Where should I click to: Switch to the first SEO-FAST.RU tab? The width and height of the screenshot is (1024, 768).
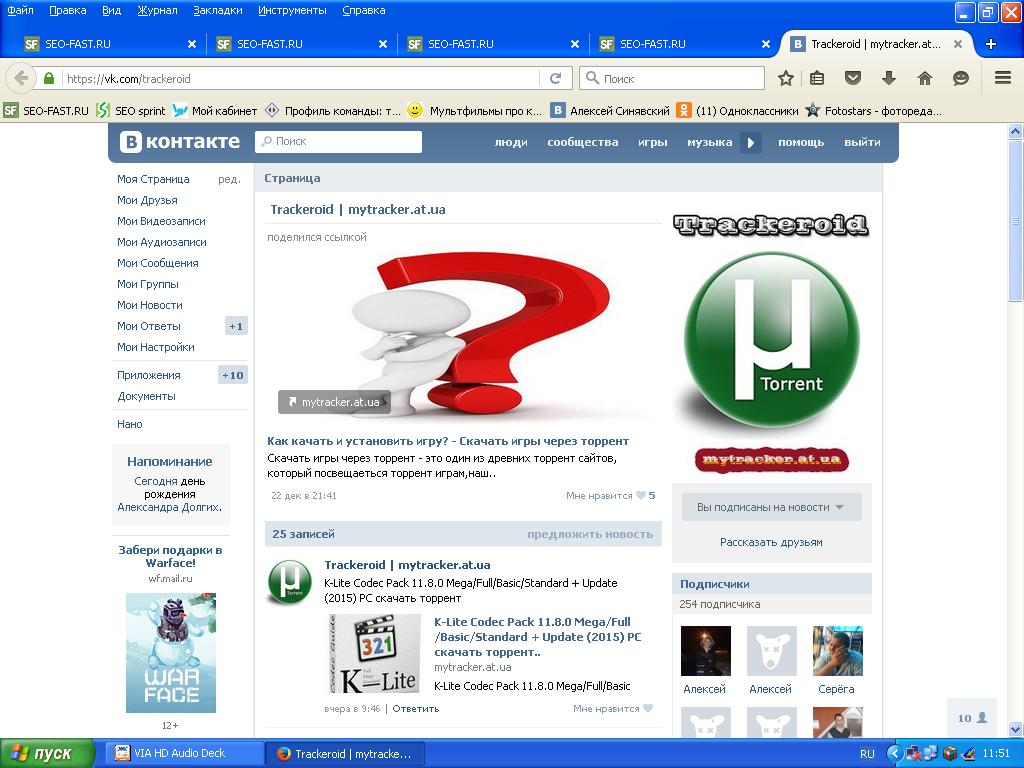108,44
